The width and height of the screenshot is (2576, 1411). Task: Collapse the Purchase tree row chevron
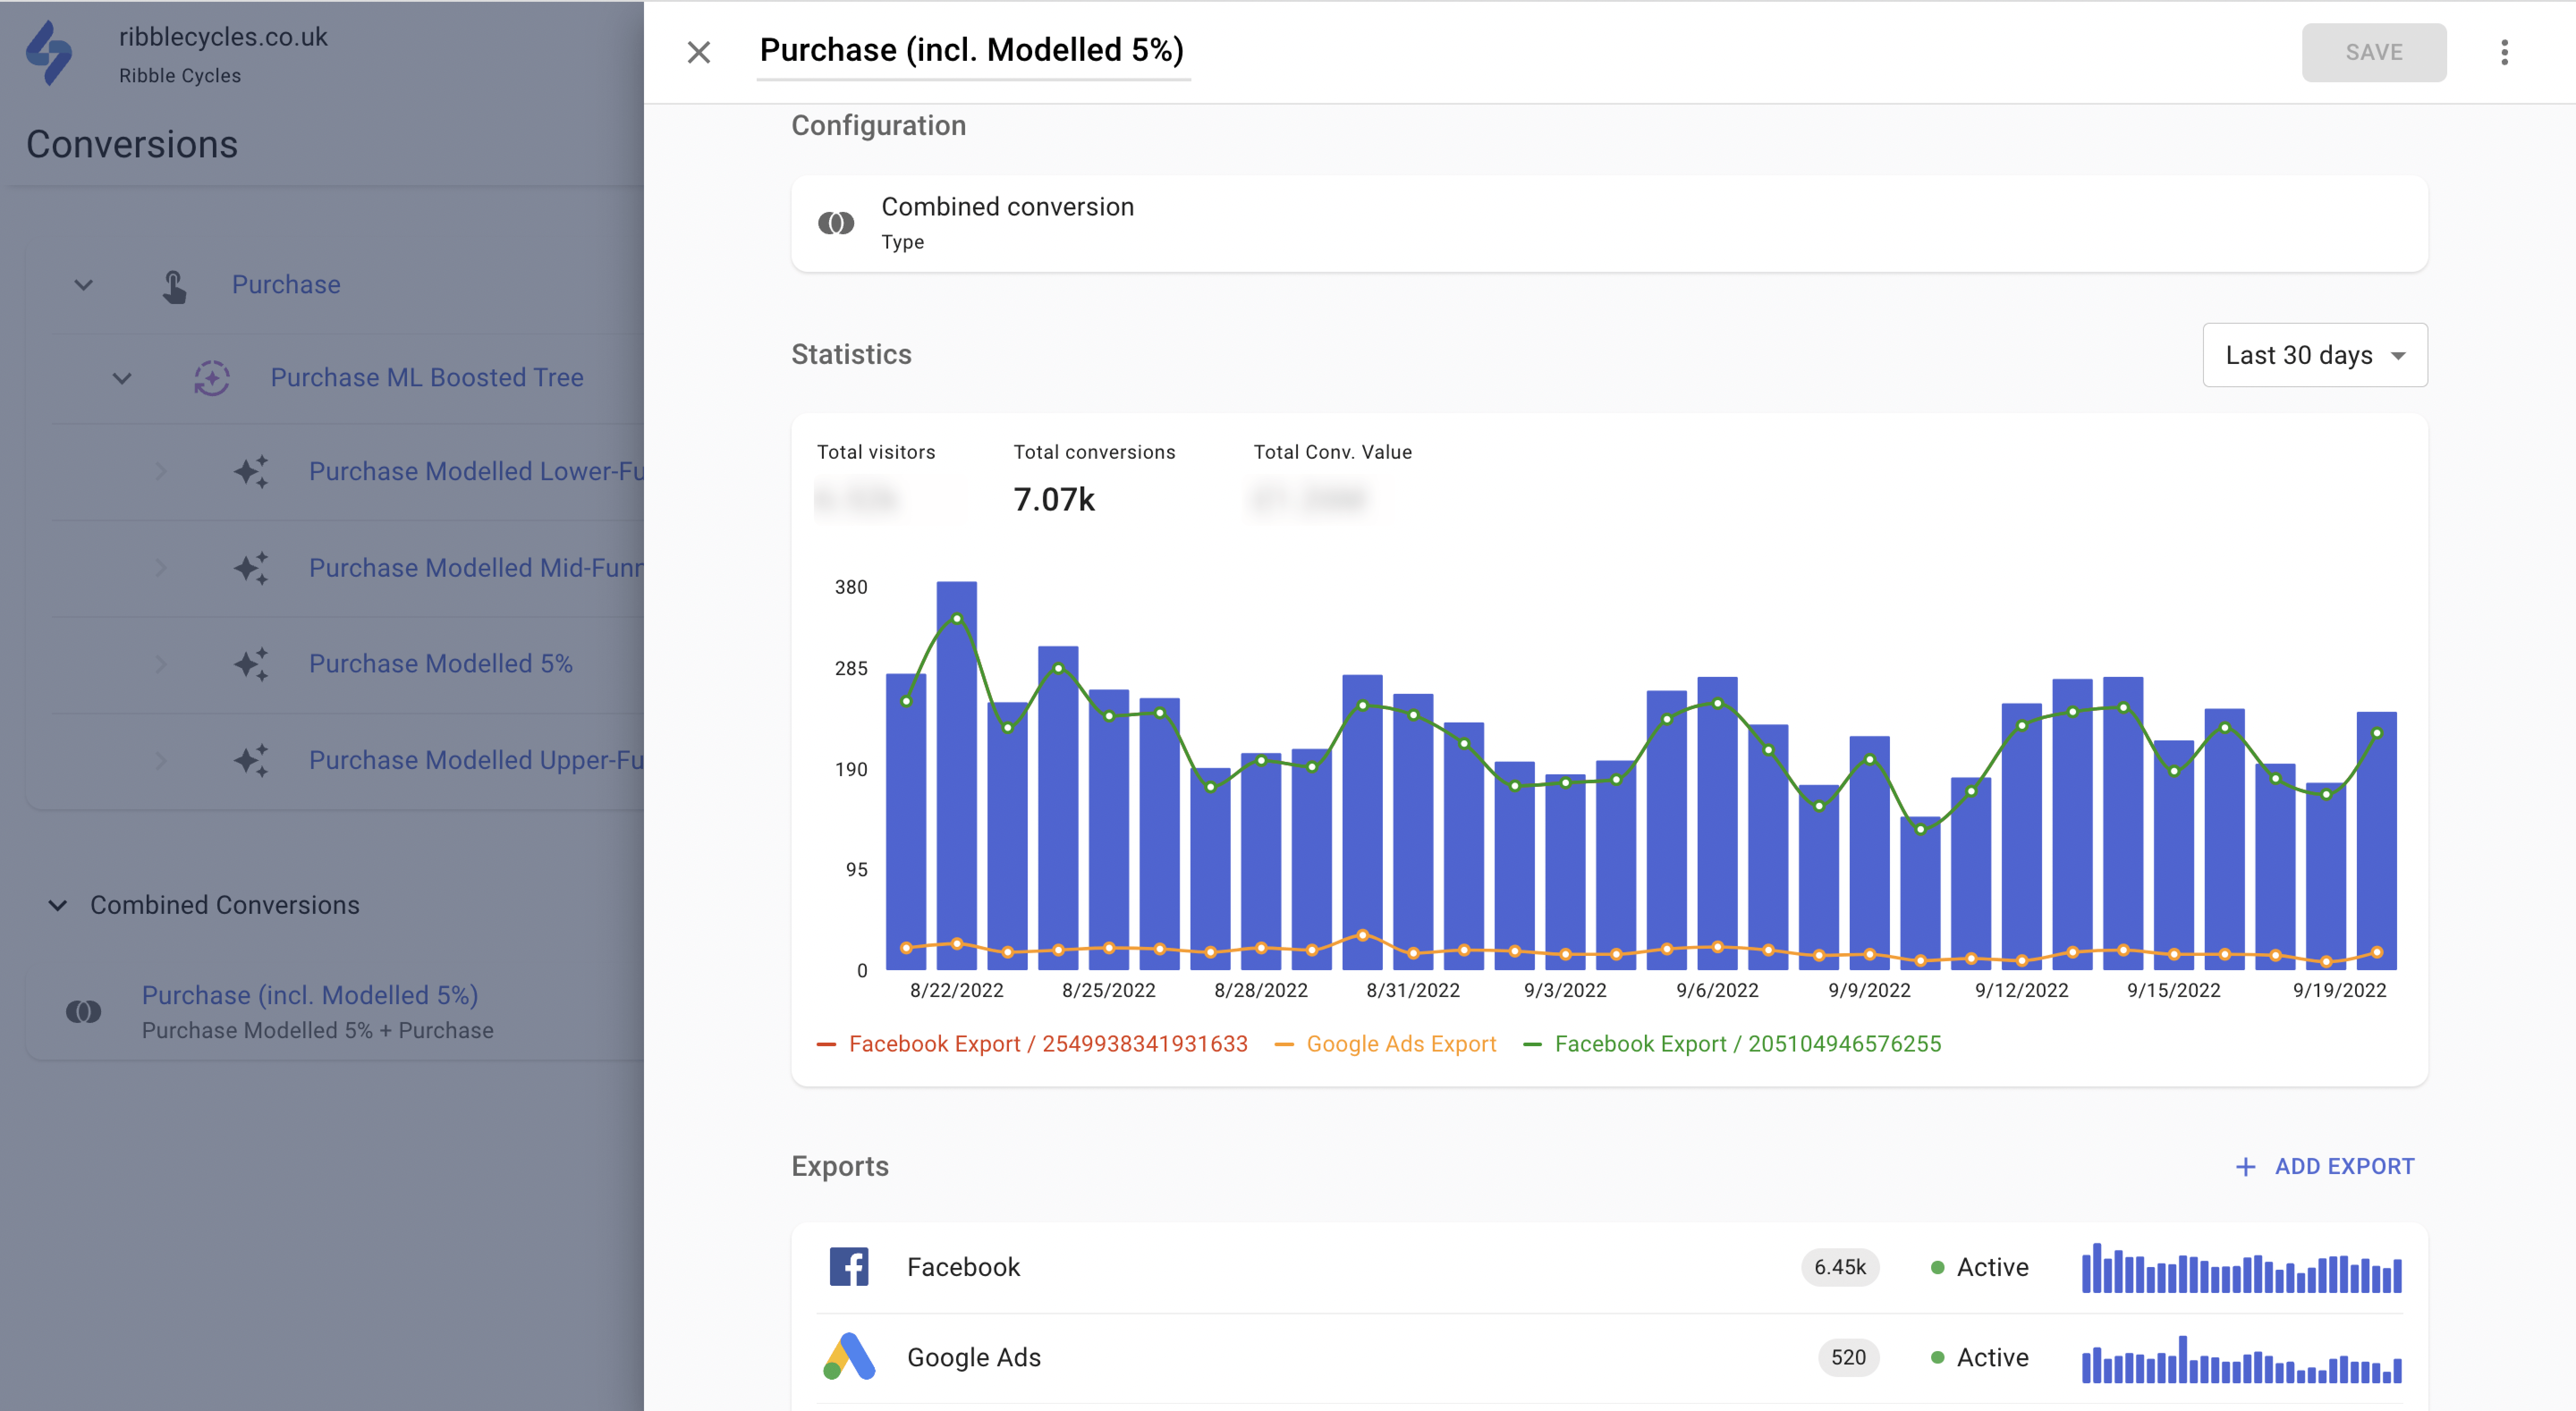point(83,285)
